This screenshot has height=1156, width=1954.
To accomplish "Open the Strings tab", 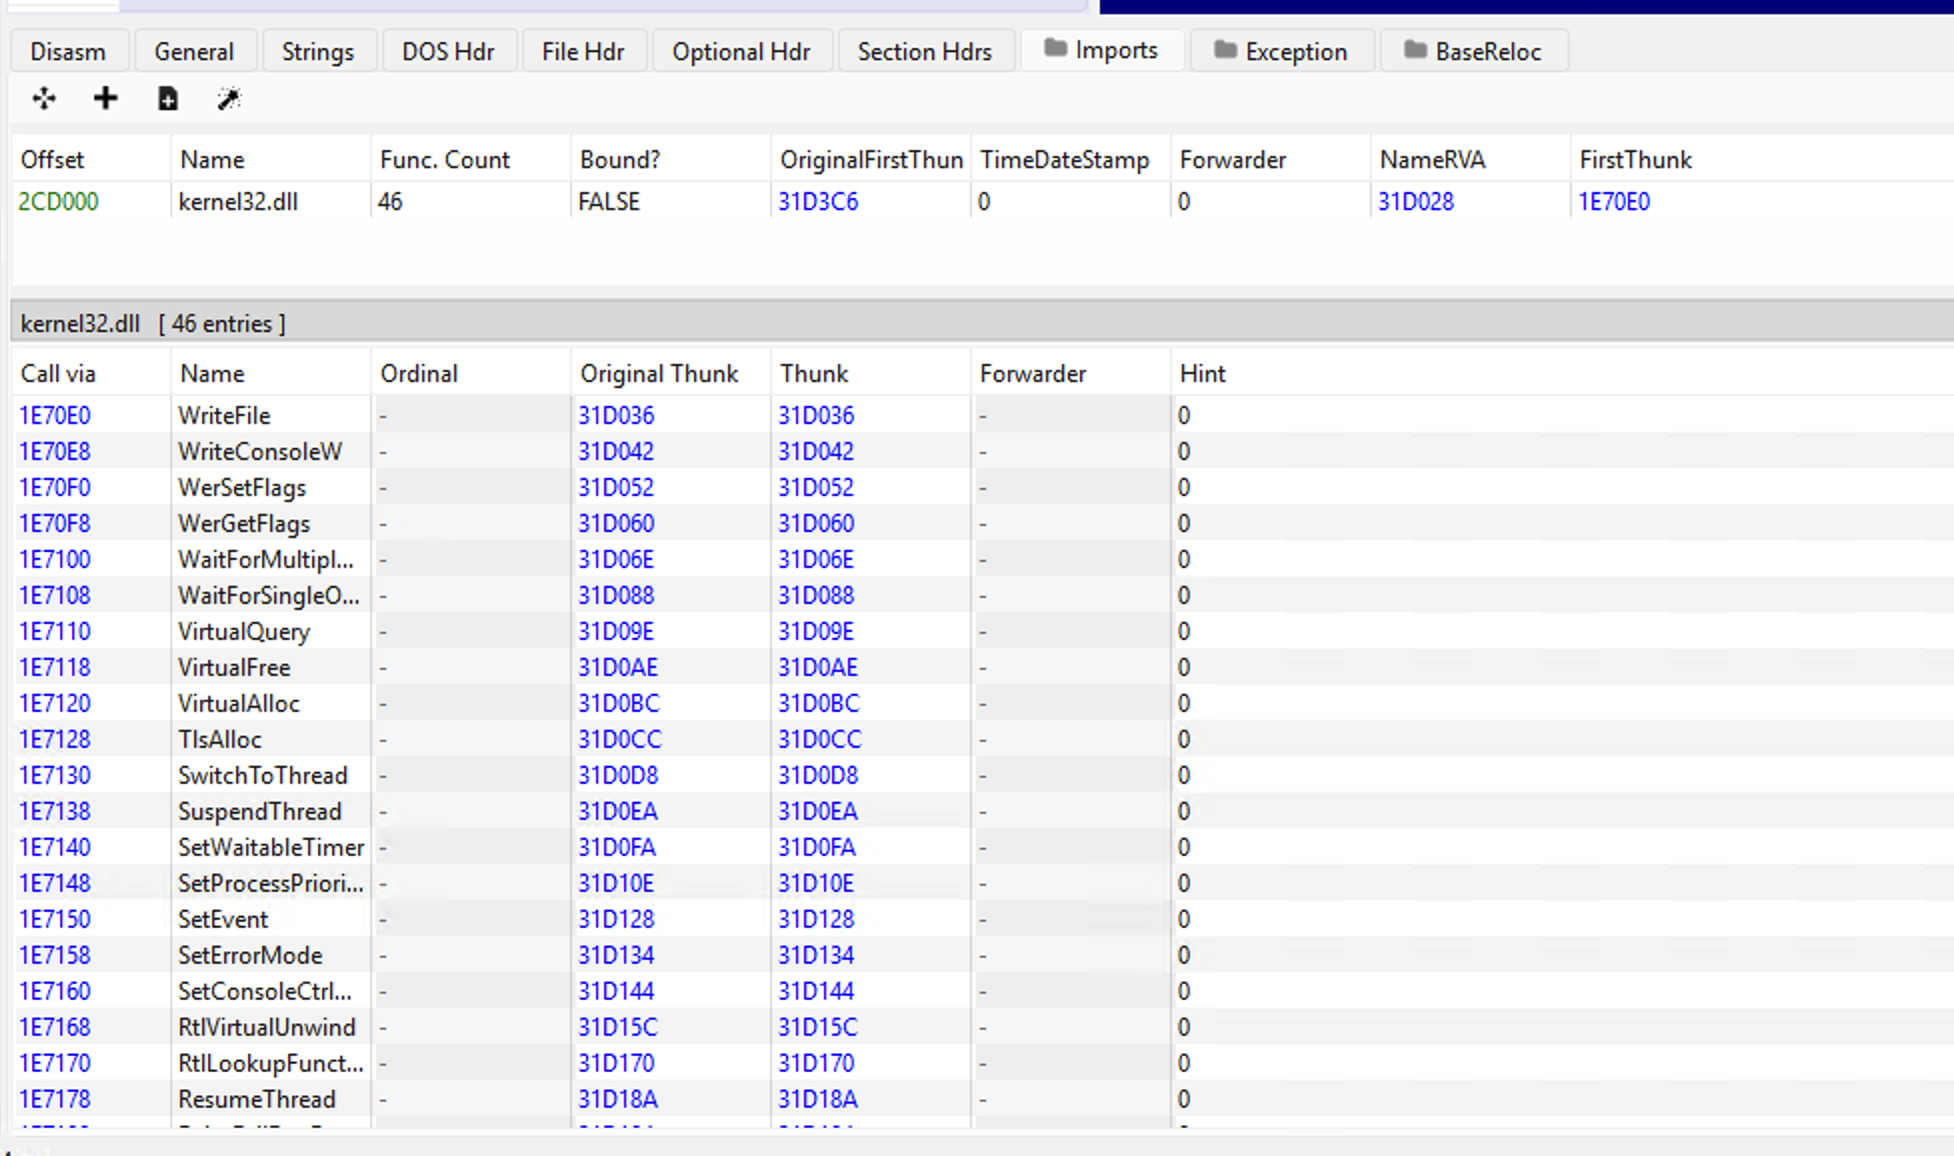I will 318,51.
